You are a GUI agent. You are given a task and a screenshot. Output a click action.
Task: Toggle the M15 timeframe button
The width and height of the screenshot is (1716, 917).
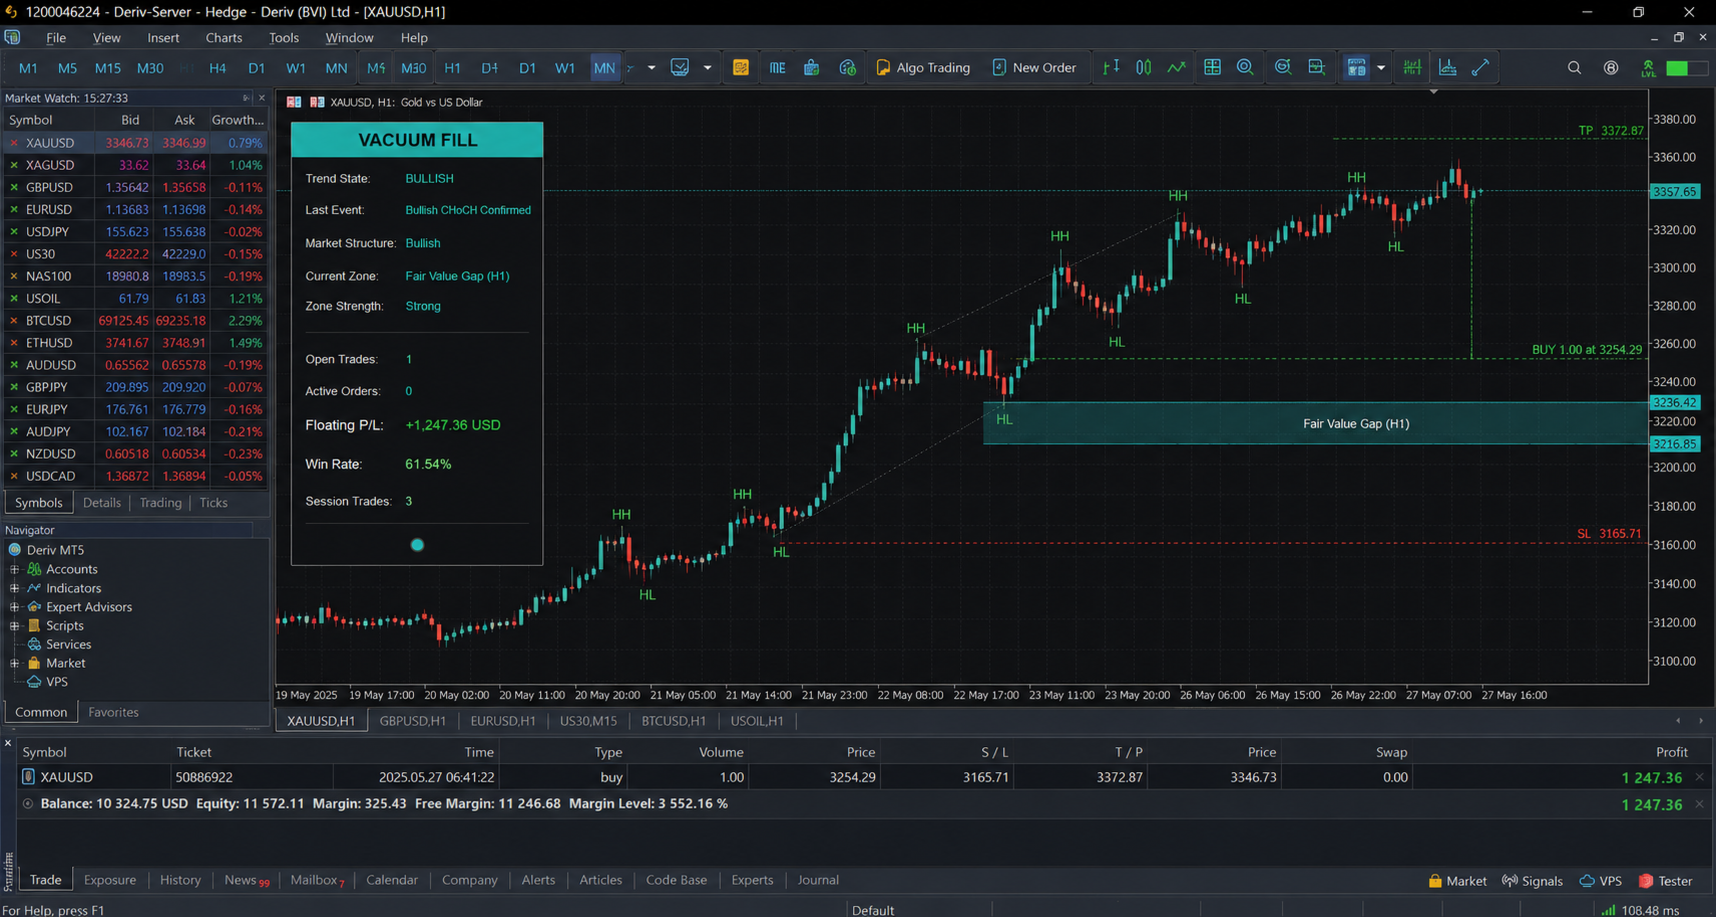coord(107,68)
